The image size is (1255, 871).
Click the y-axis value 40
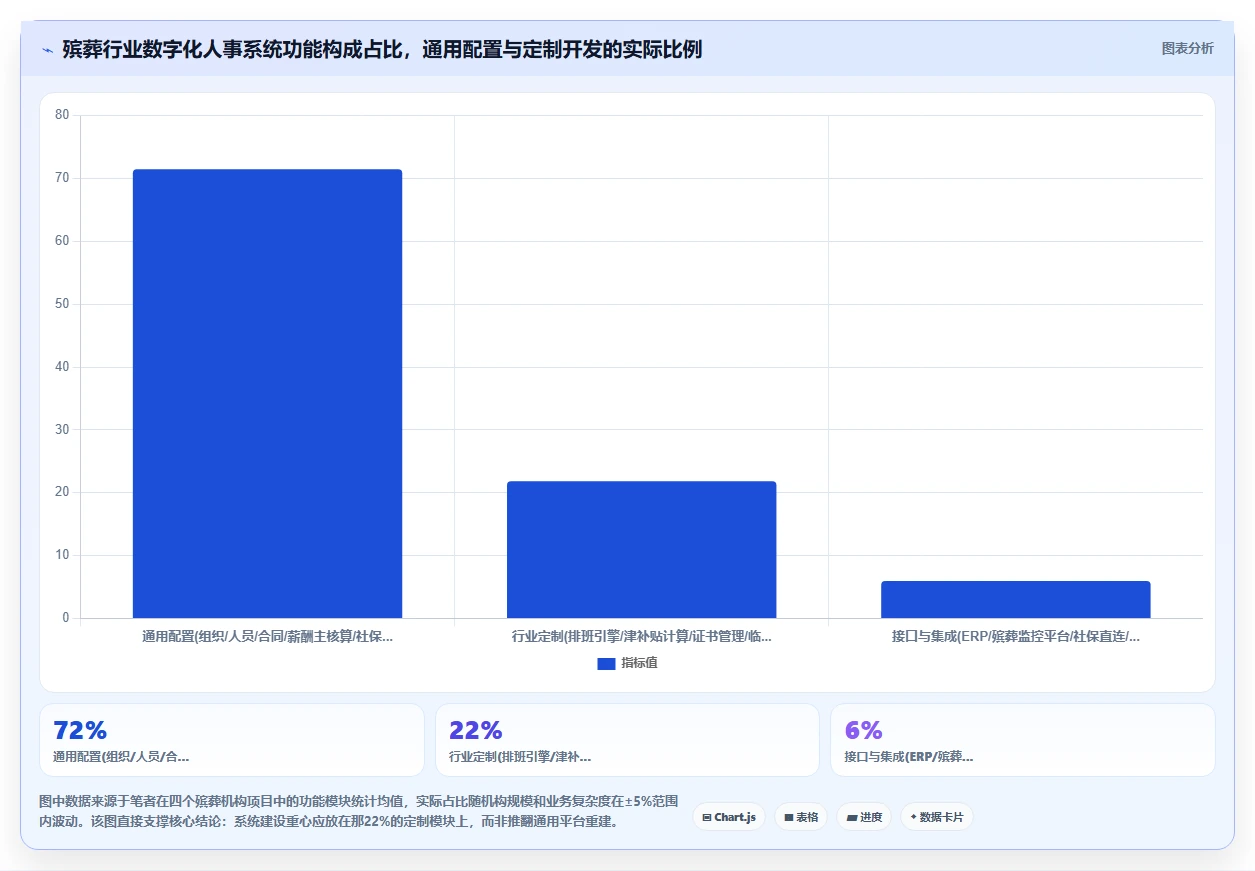[62, 367]
